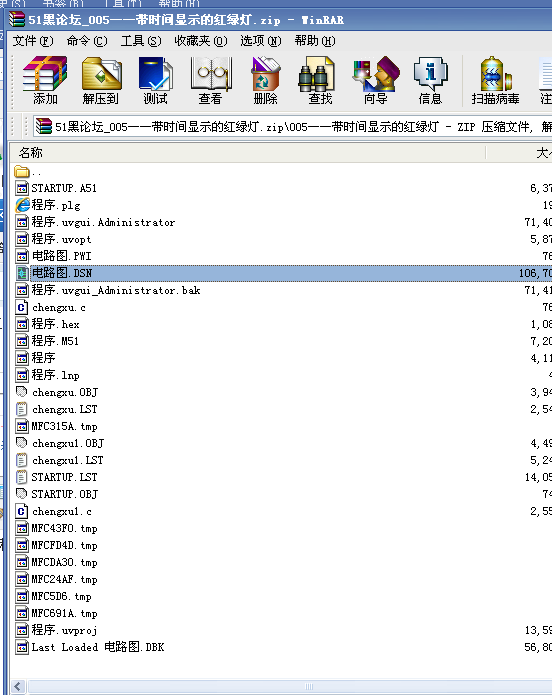Select file MFC24AF.tmp
The image size is (552, 695).
64,579
